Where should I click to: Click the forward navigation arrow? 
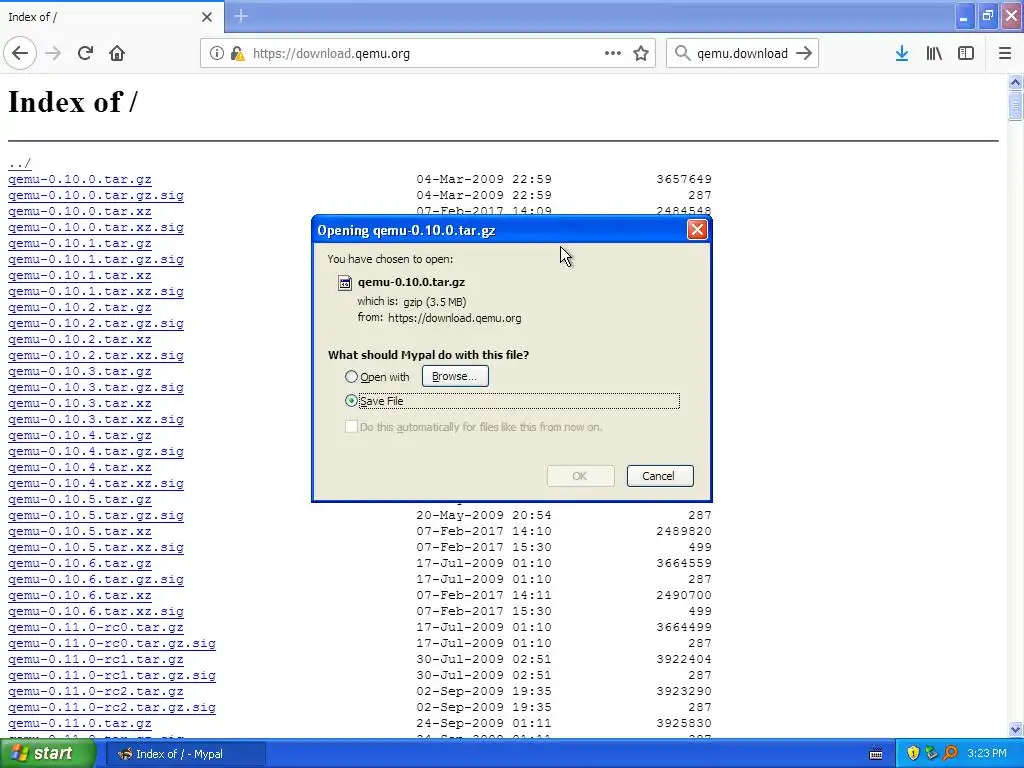point(54,53)
